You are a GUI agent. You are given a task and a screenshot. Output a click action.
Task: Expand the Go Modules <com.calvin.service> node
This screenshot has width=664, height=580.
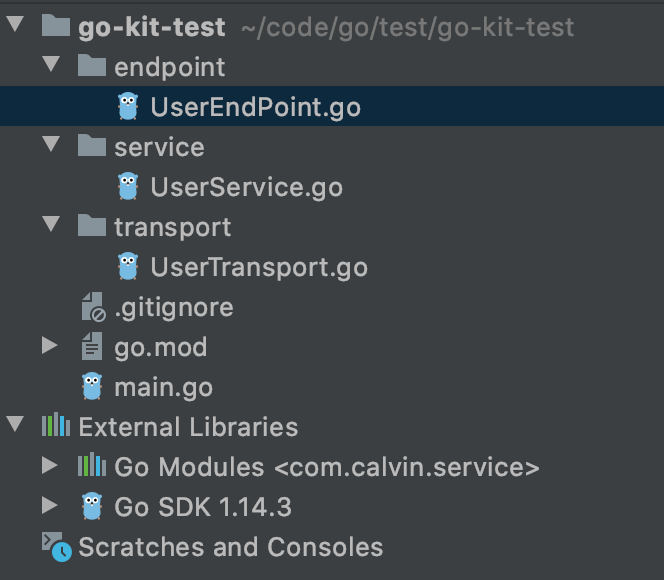click(50, 467)
